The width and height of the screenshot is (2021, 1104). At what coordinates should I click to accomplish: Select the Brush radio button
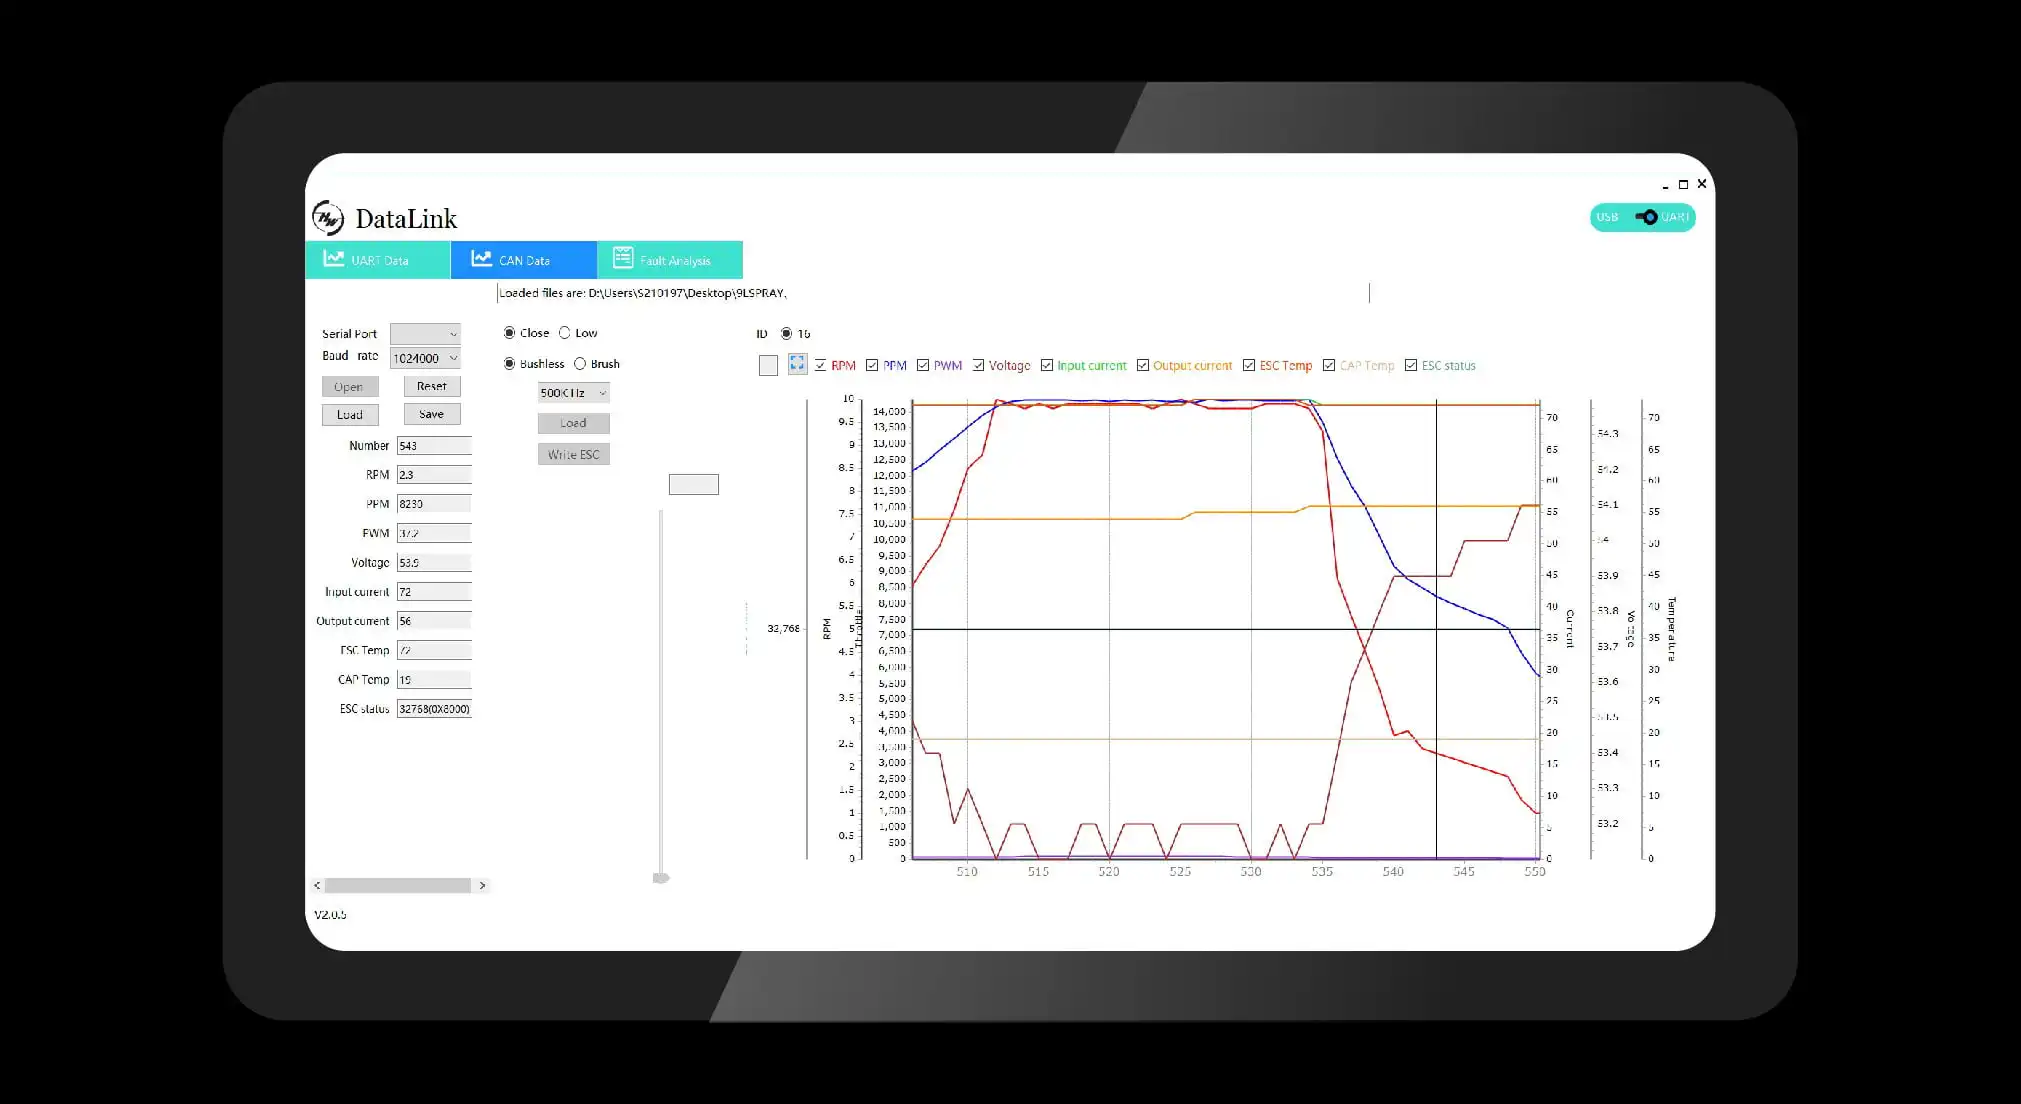[580, 363]
